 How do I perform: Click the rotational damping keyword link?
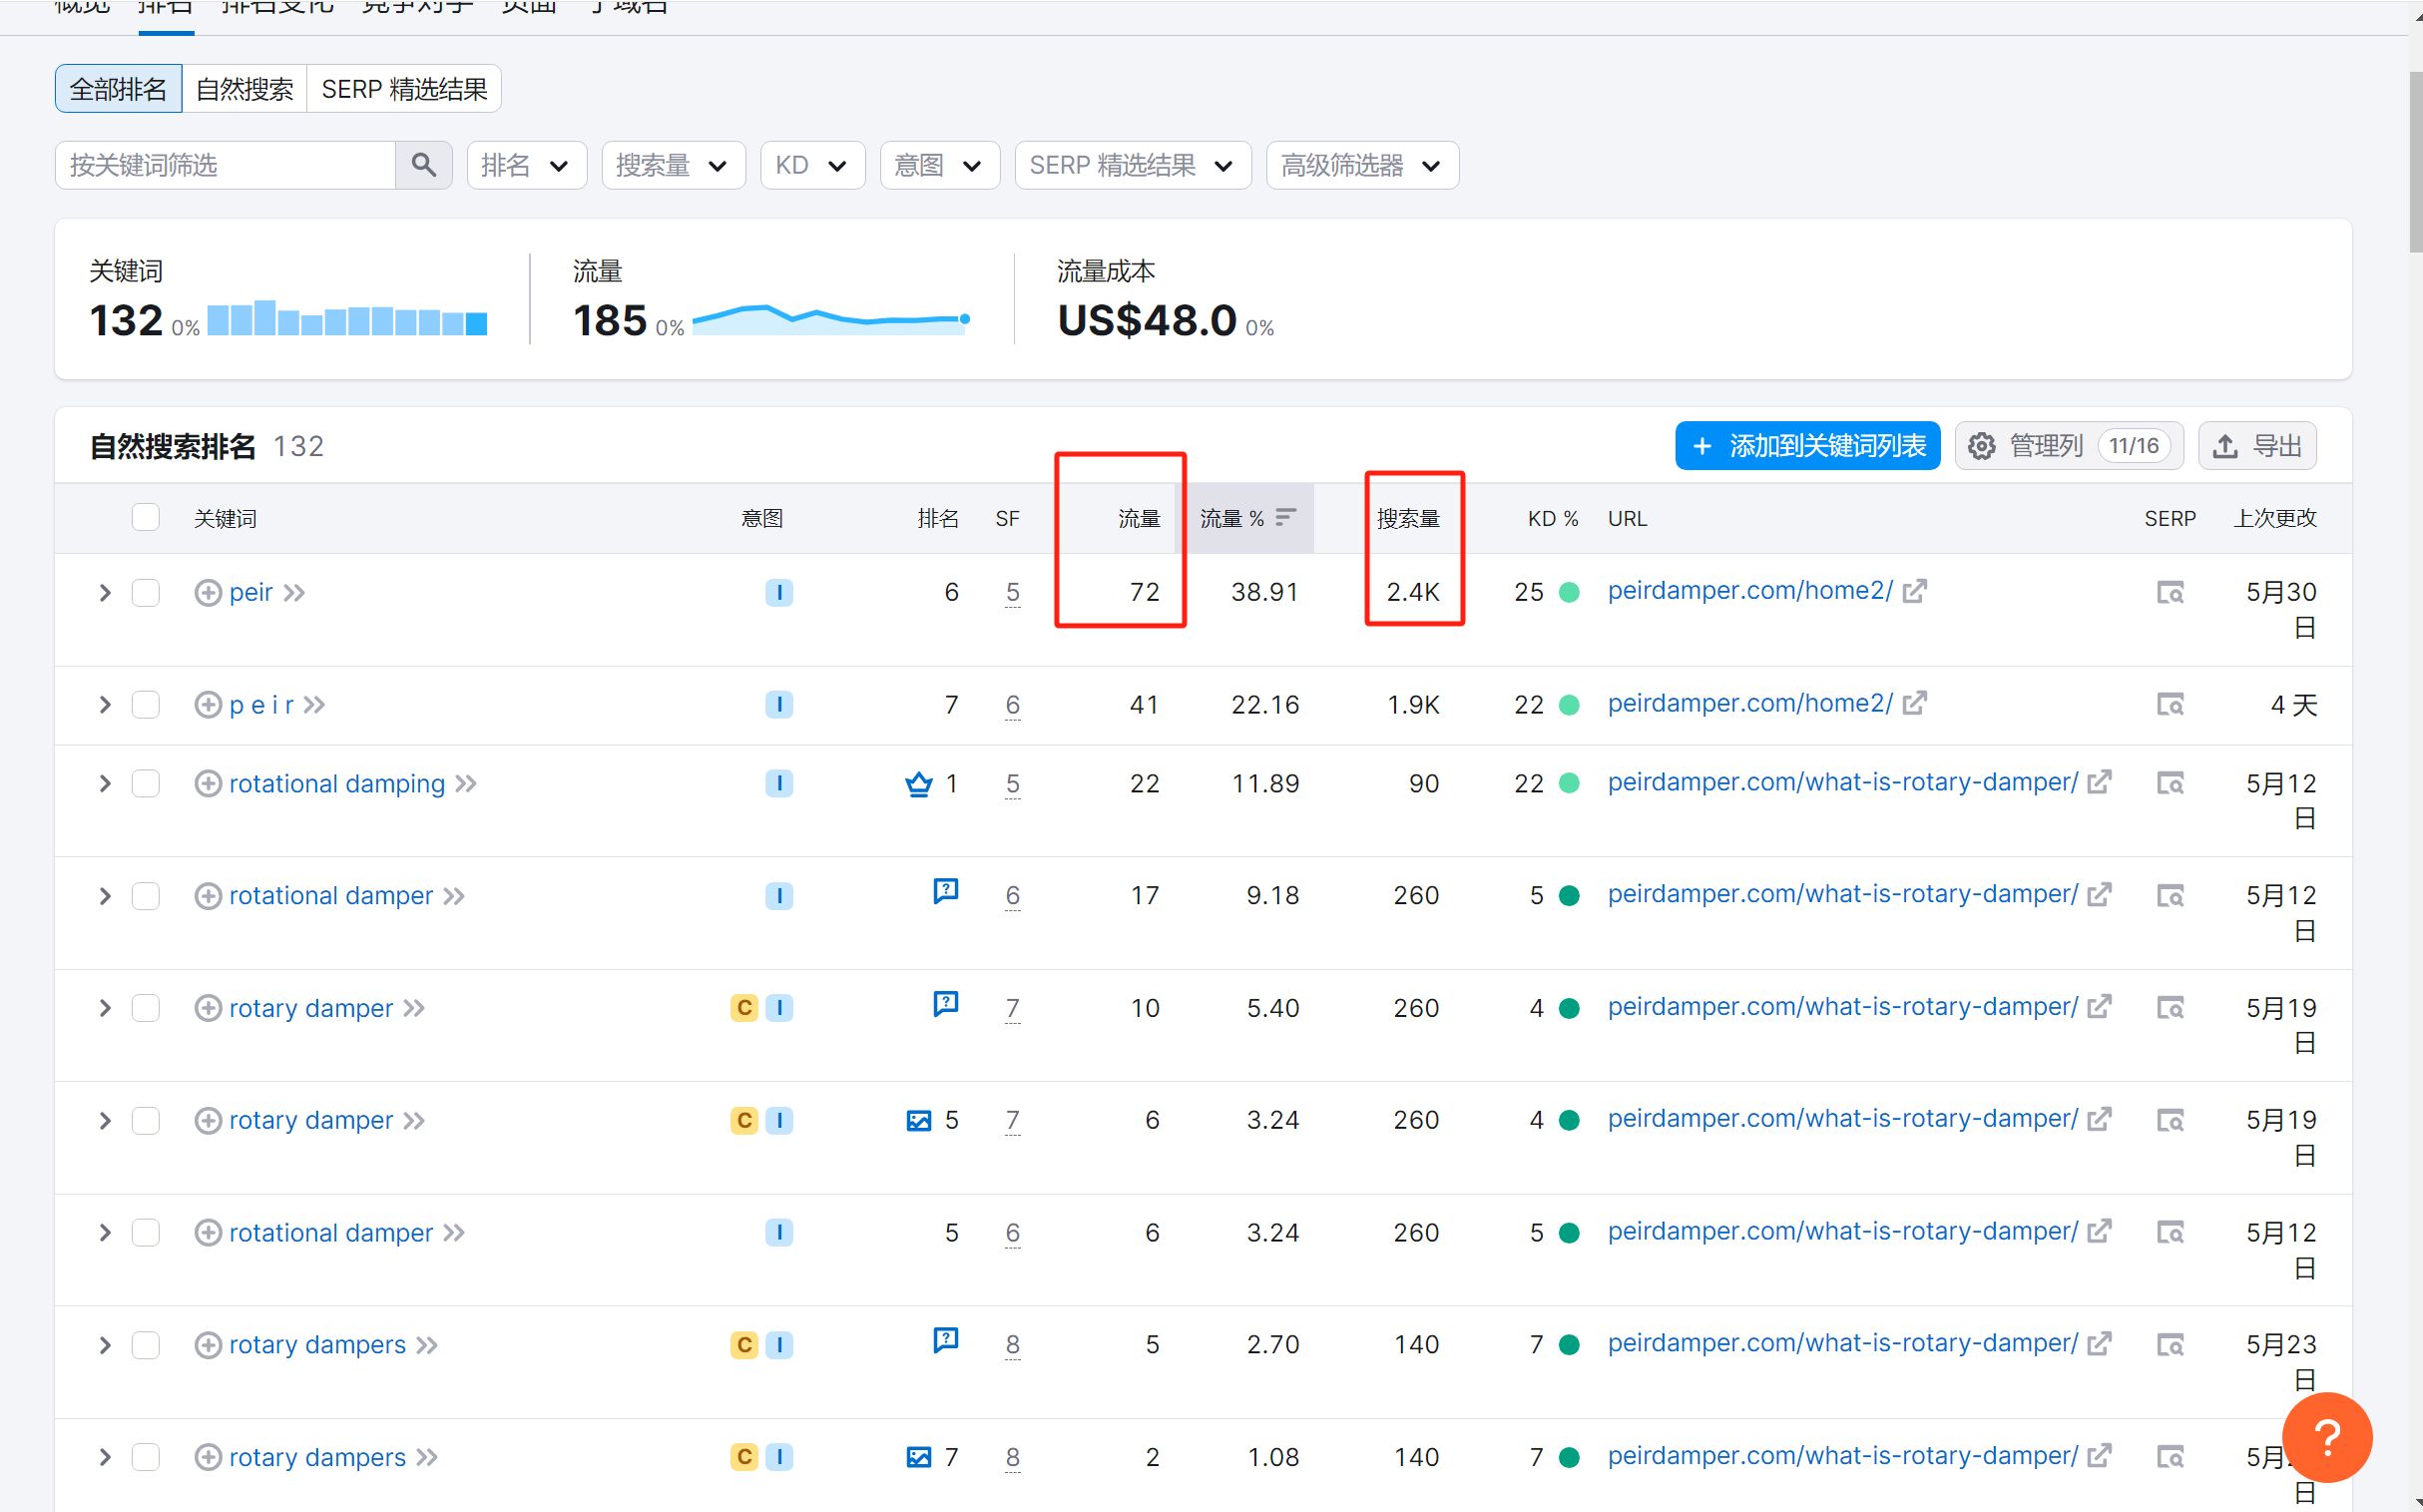pos(337,784)
